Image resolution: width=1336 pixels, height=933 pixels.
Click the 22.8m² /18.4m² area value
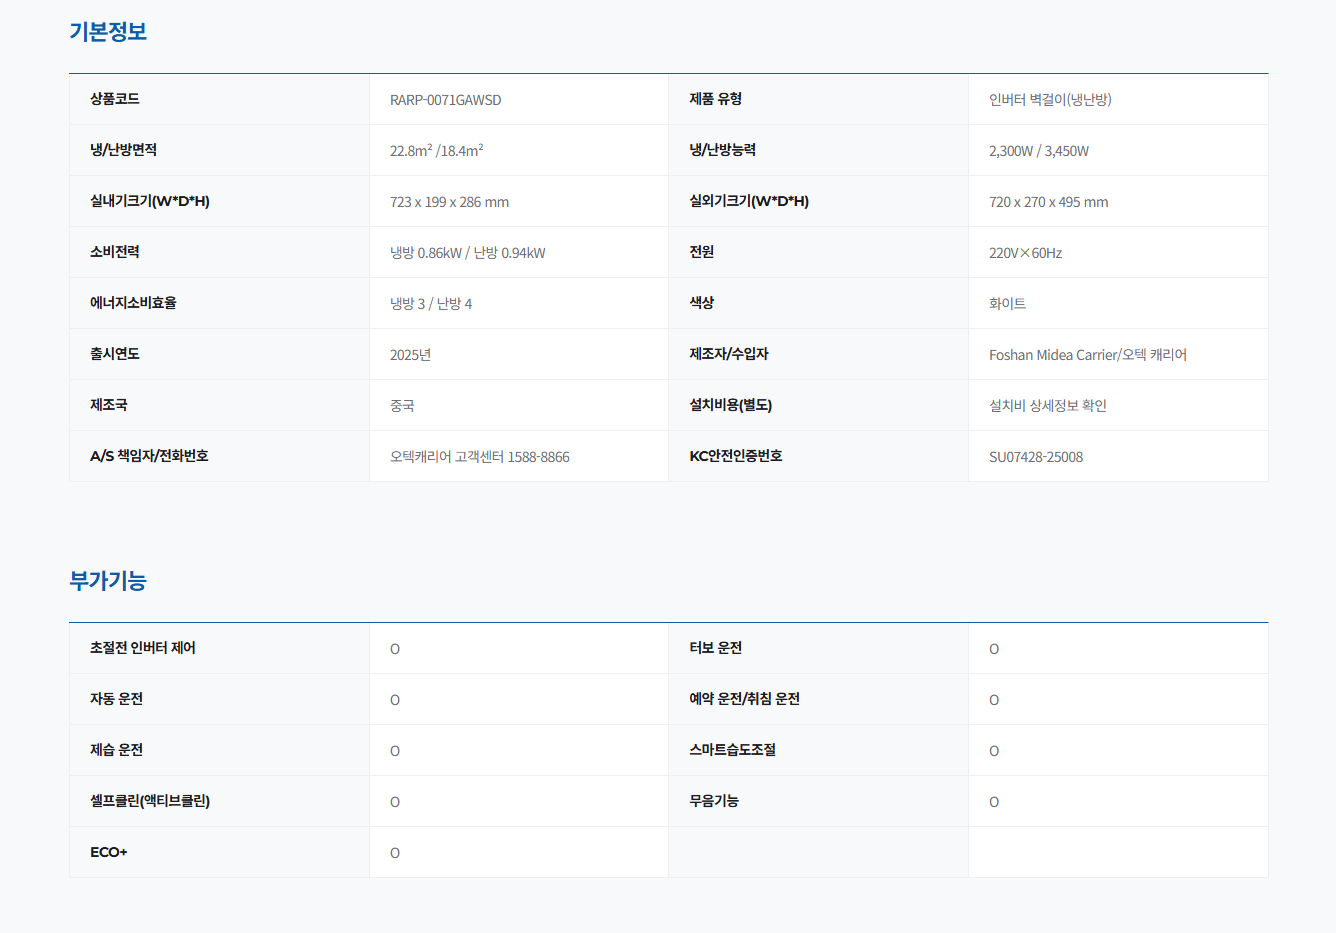[436, 151]
